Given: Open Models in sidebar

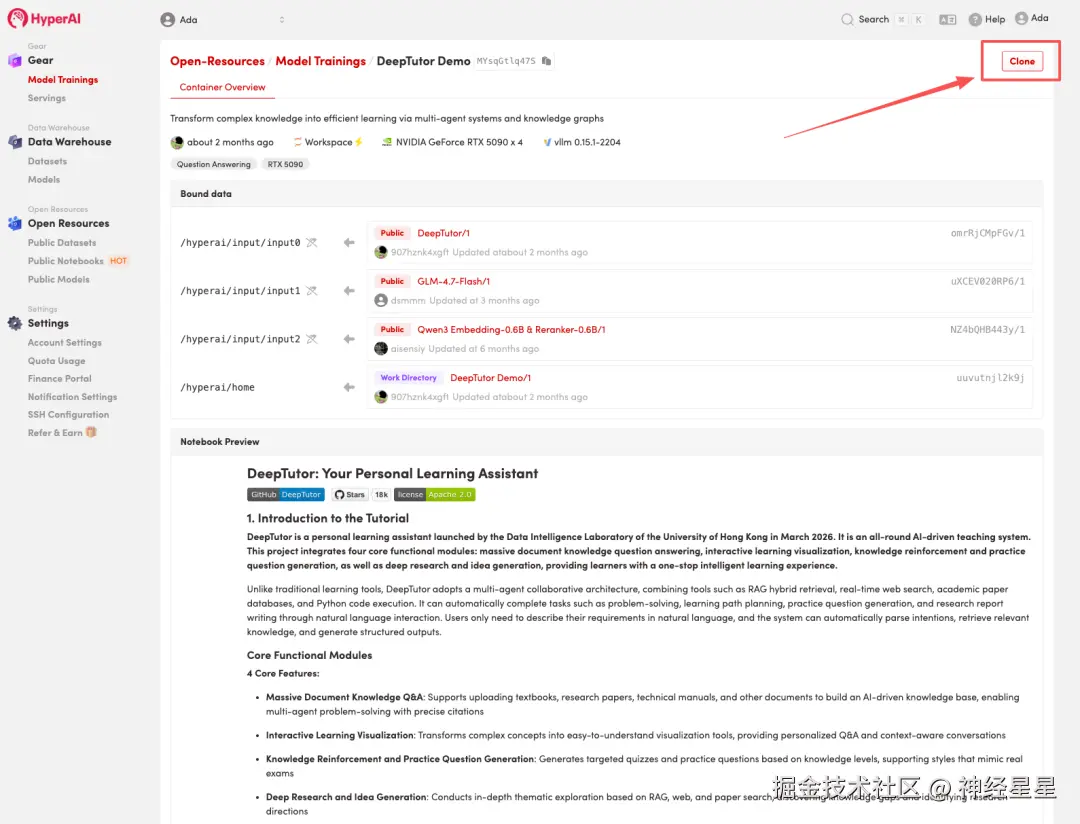Looking at the screenshot, I should [44, 179].
